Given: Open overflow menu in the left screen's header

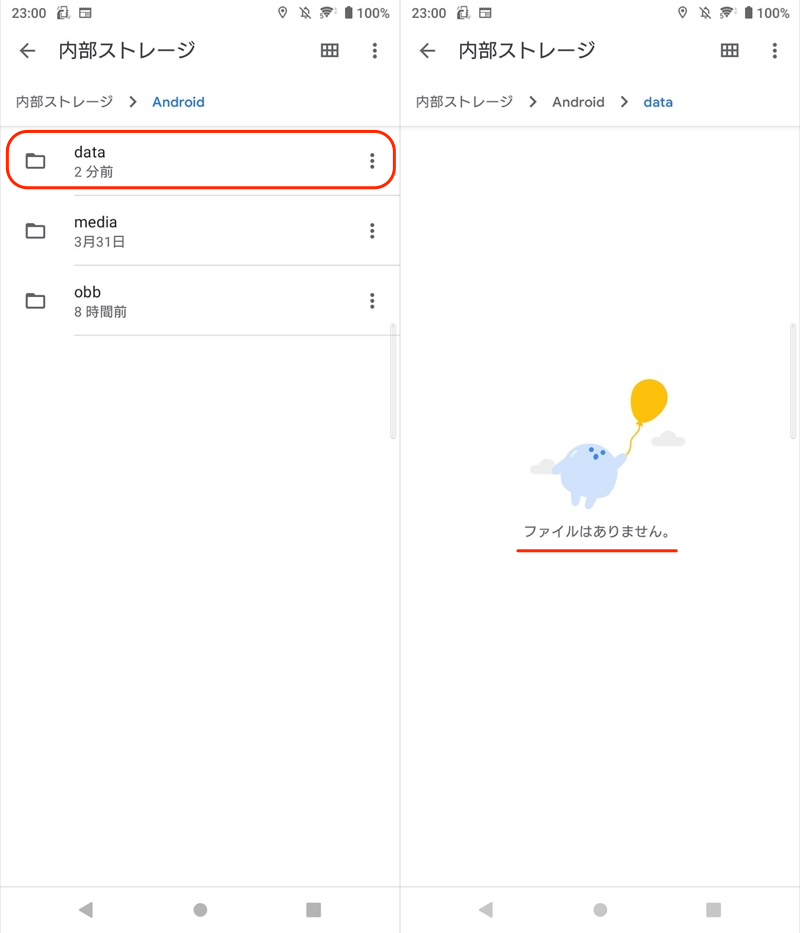Looking at the screenshot, I should [x=375, y=51].
